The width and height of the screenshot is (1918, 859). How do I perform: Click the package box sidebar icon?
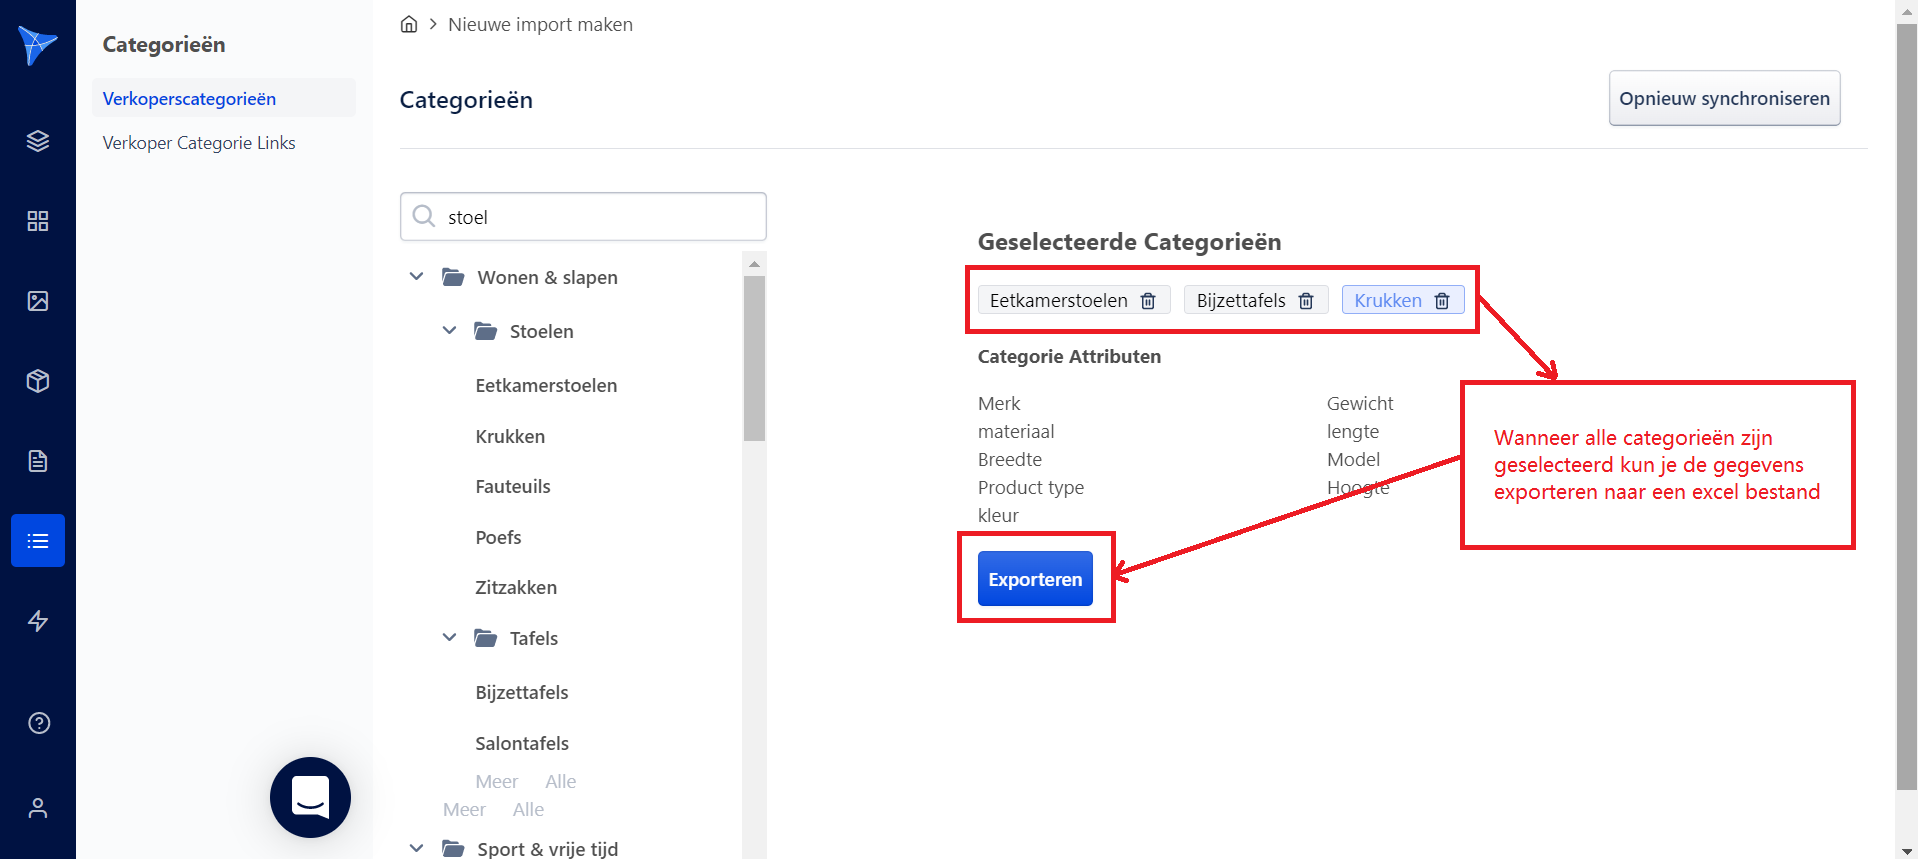coord(38,381)
